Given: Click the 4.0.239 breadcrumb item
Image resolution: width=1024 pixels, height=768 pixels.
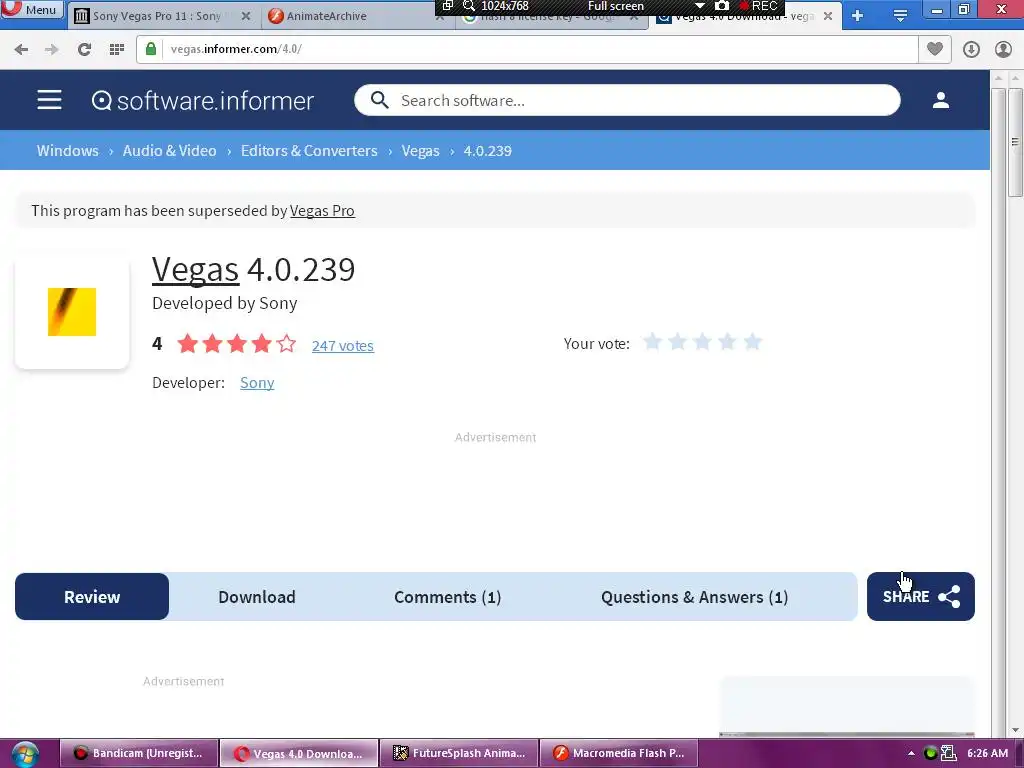Looking at the screenshot, I should click(488, 151).
